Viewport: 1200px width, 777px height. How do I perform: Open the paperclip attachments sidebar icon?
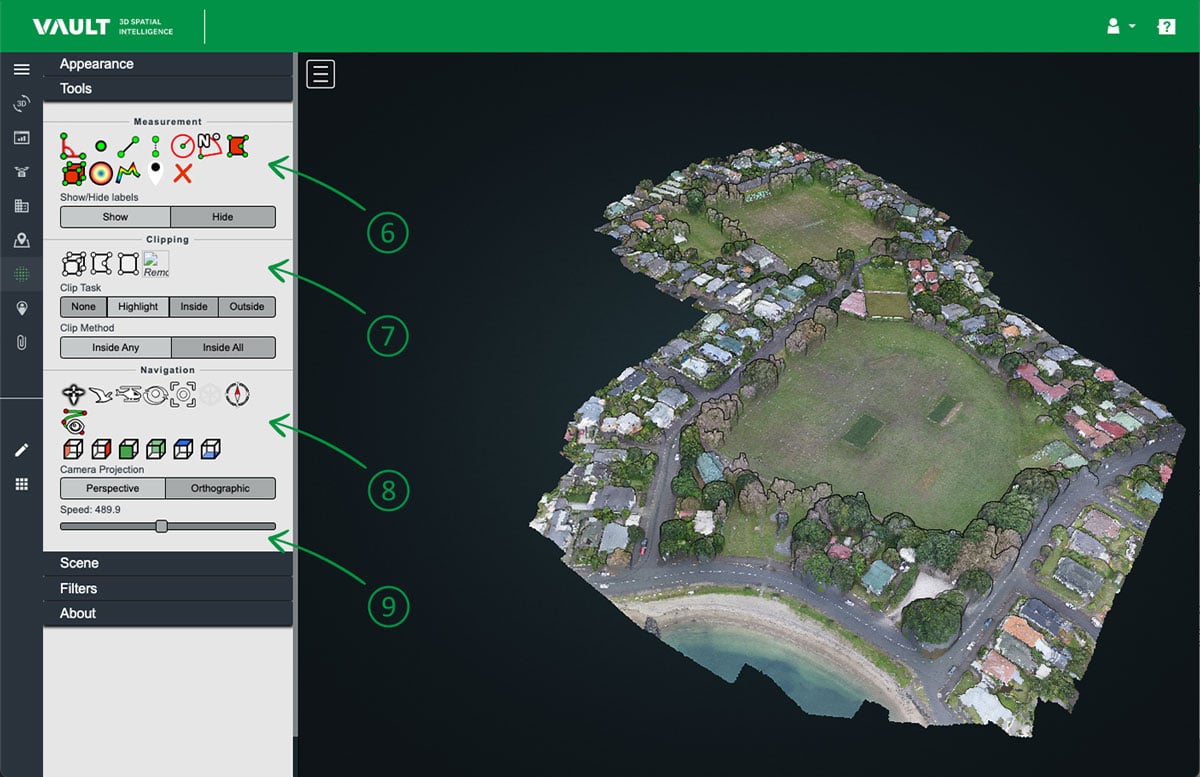pos(21,342)
